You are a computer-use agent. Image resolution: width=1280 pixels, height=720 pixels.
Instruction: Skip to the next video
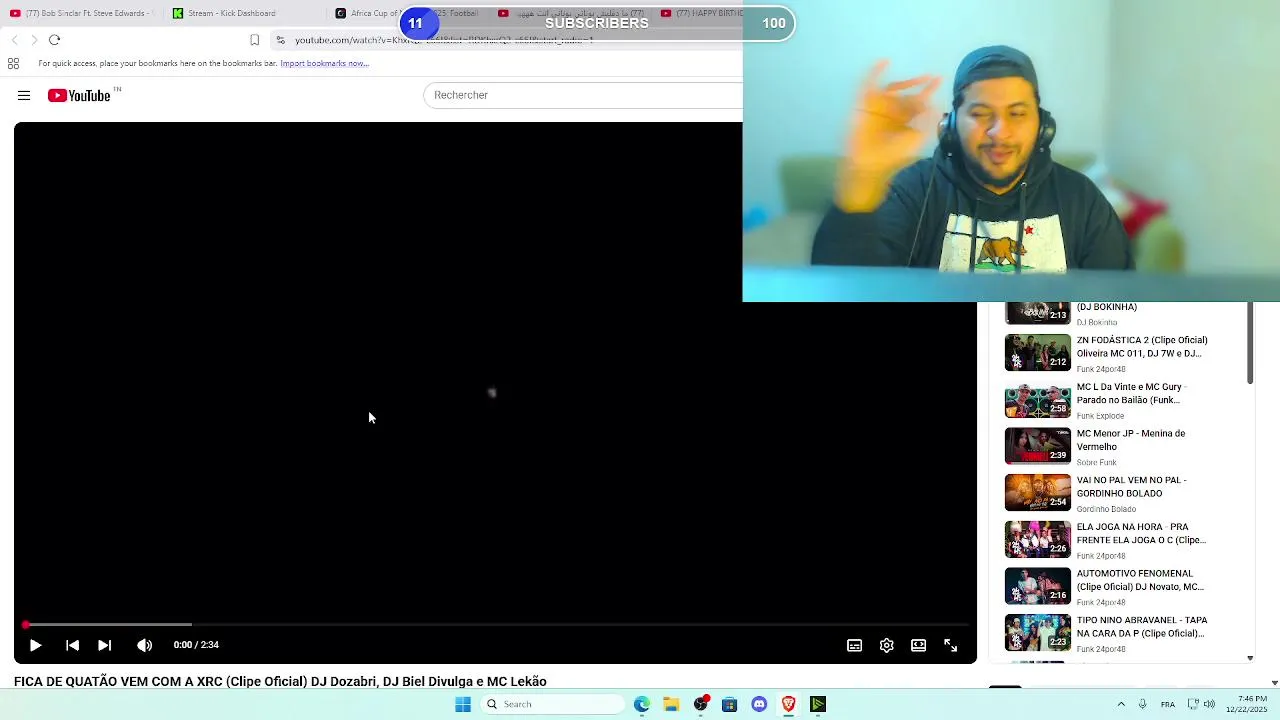pos(104,645)
